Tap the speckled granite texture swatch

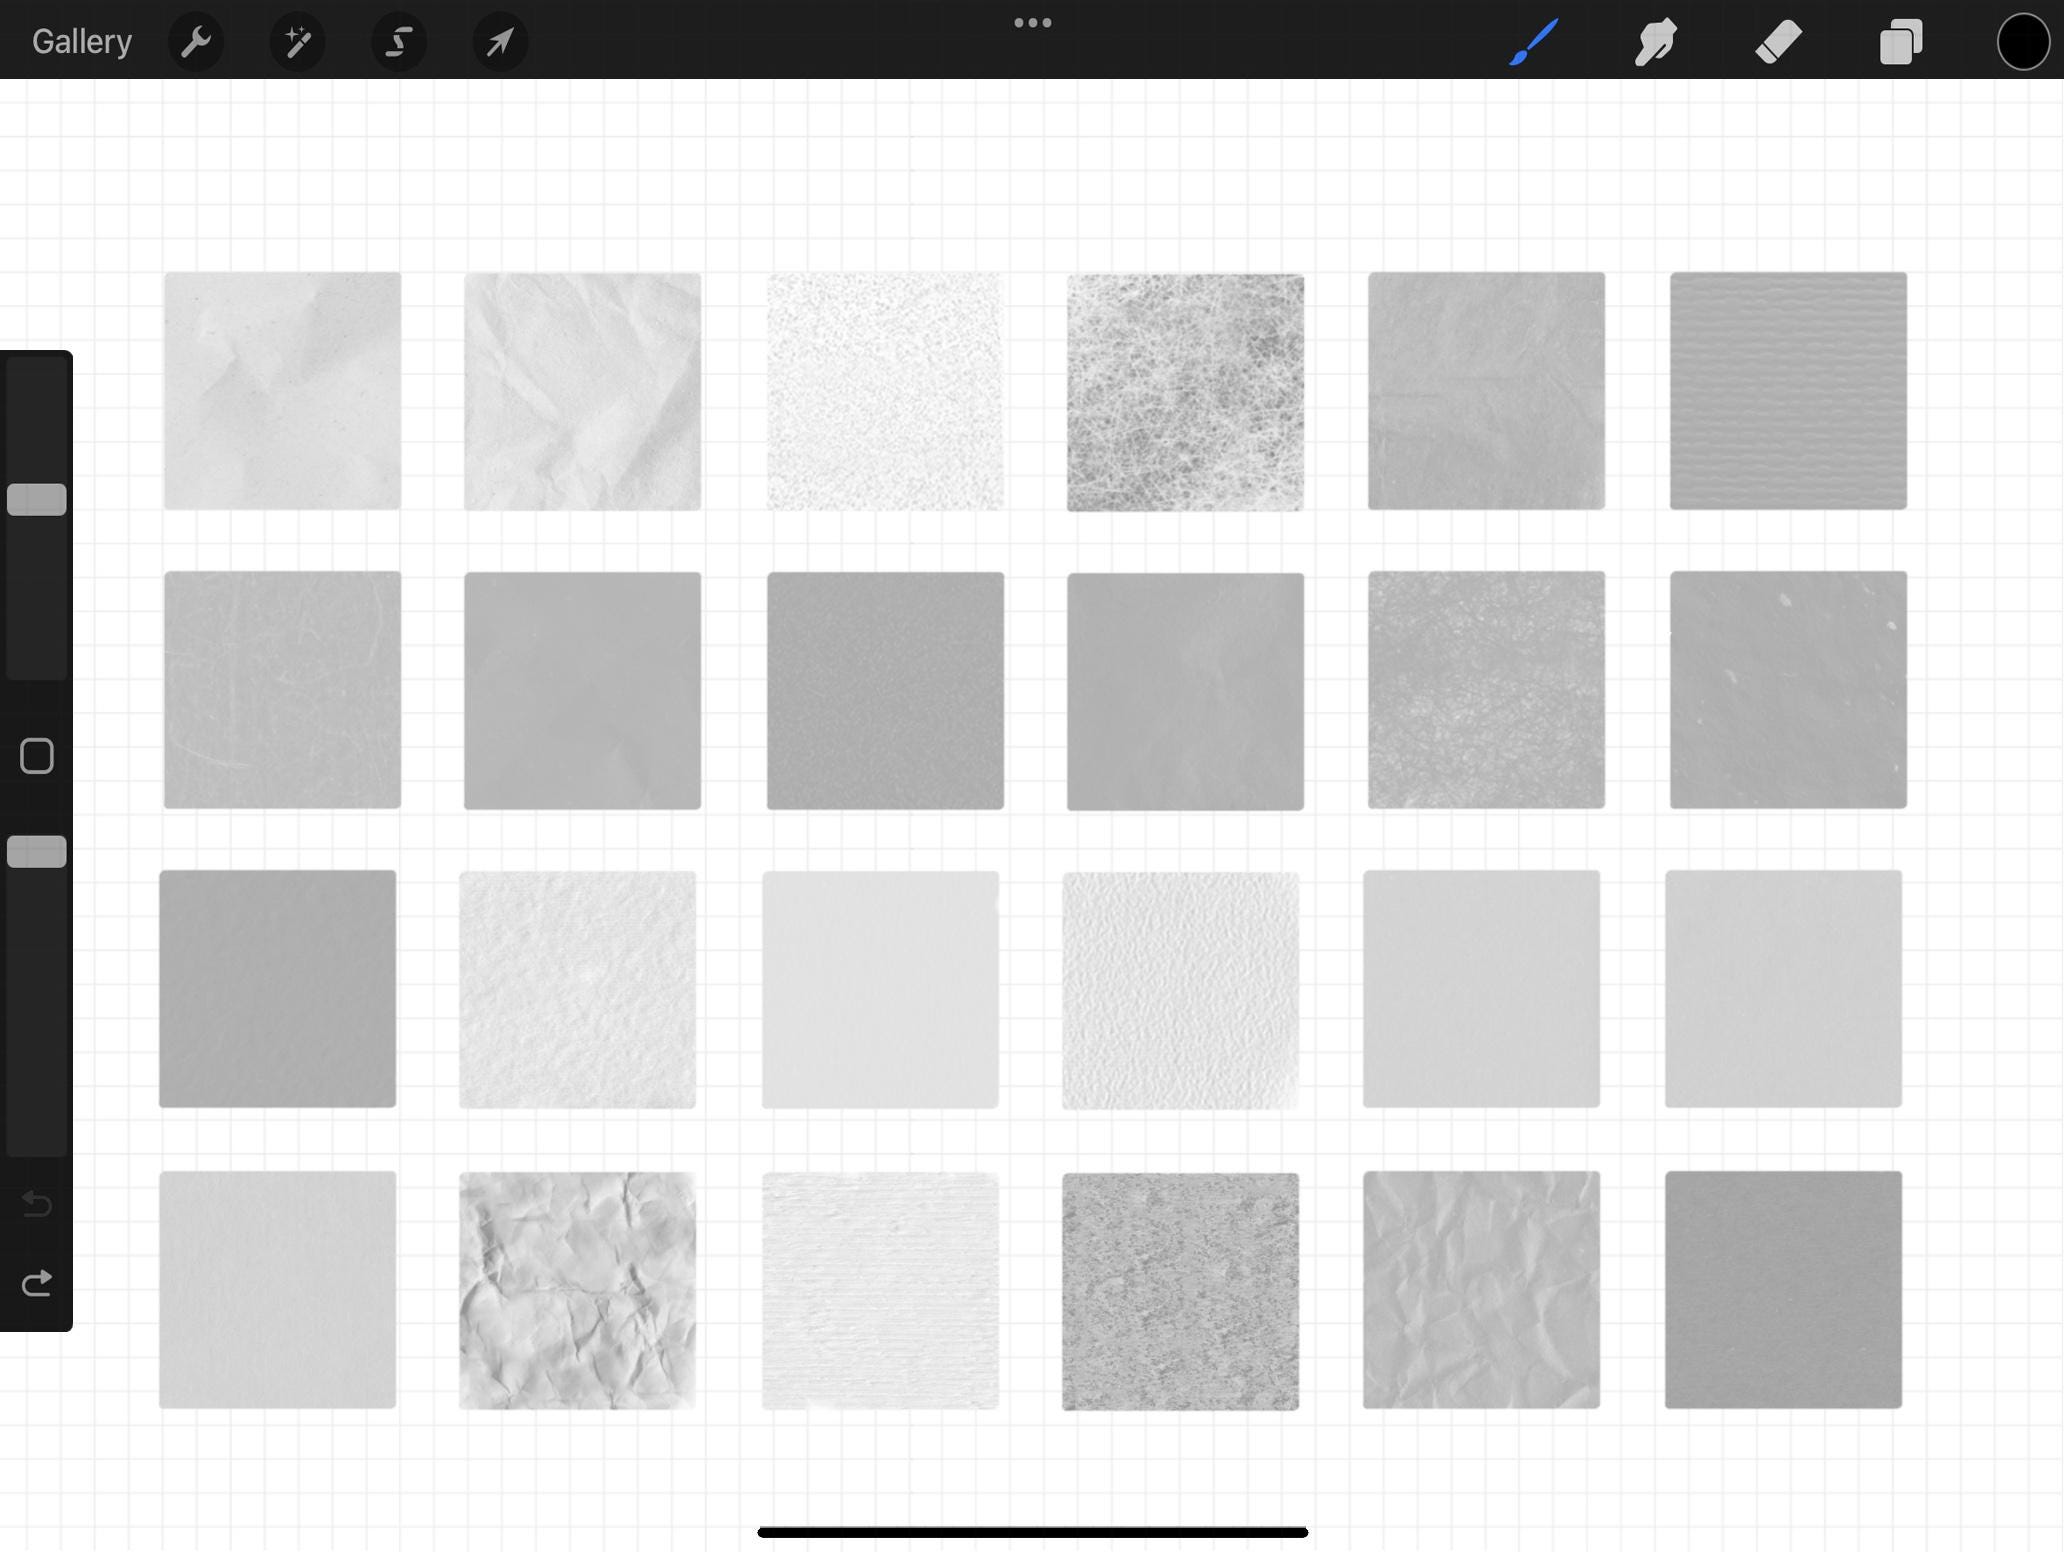click(x=1180, y=1291)
